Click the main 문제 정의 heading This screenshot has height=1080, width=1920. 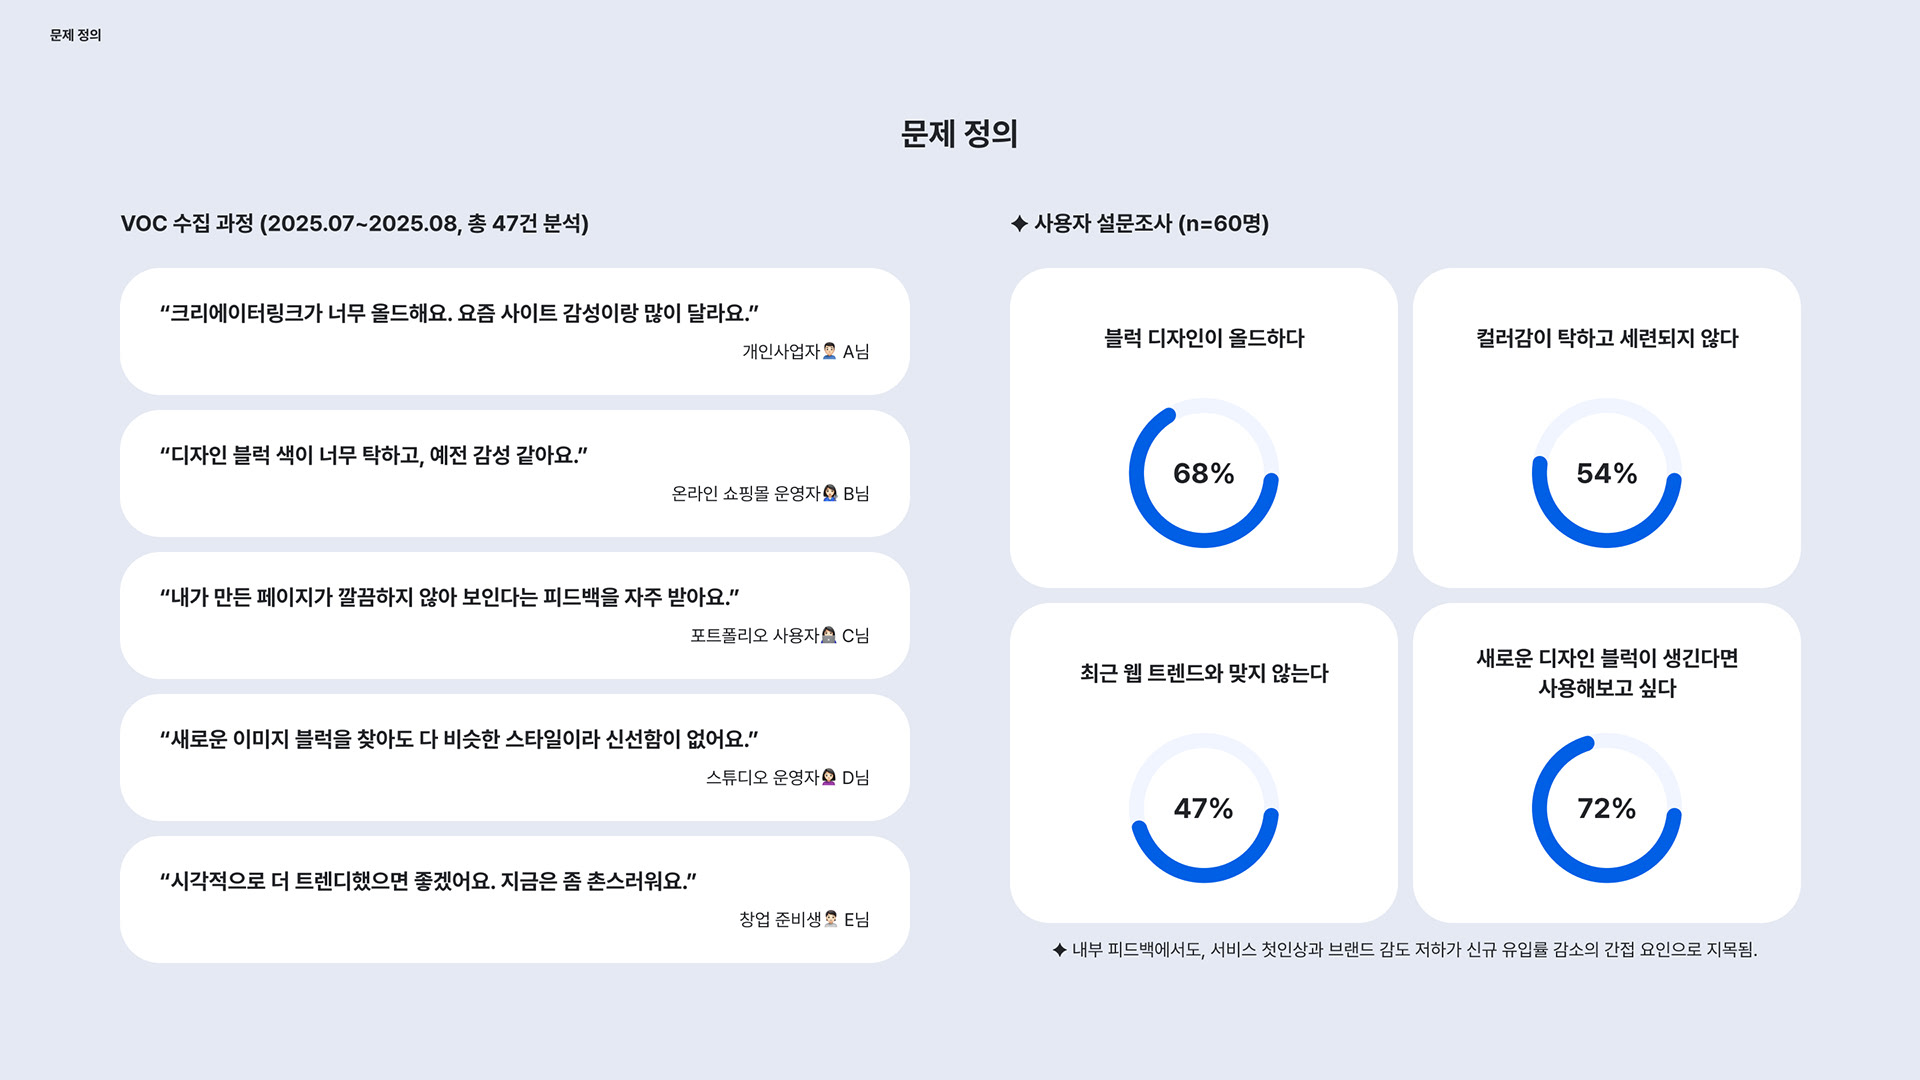[x=959, y=133]
